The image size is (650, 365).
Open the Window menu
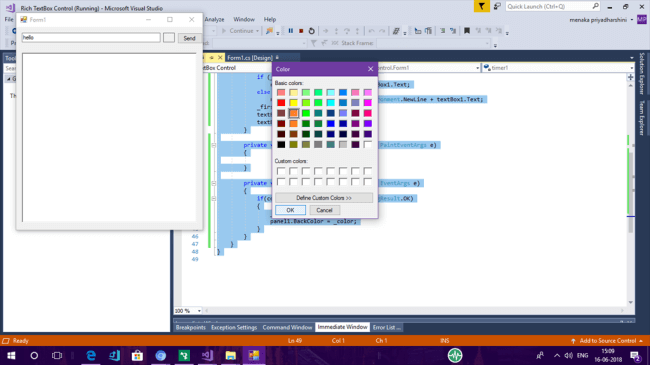click(244, 19)
